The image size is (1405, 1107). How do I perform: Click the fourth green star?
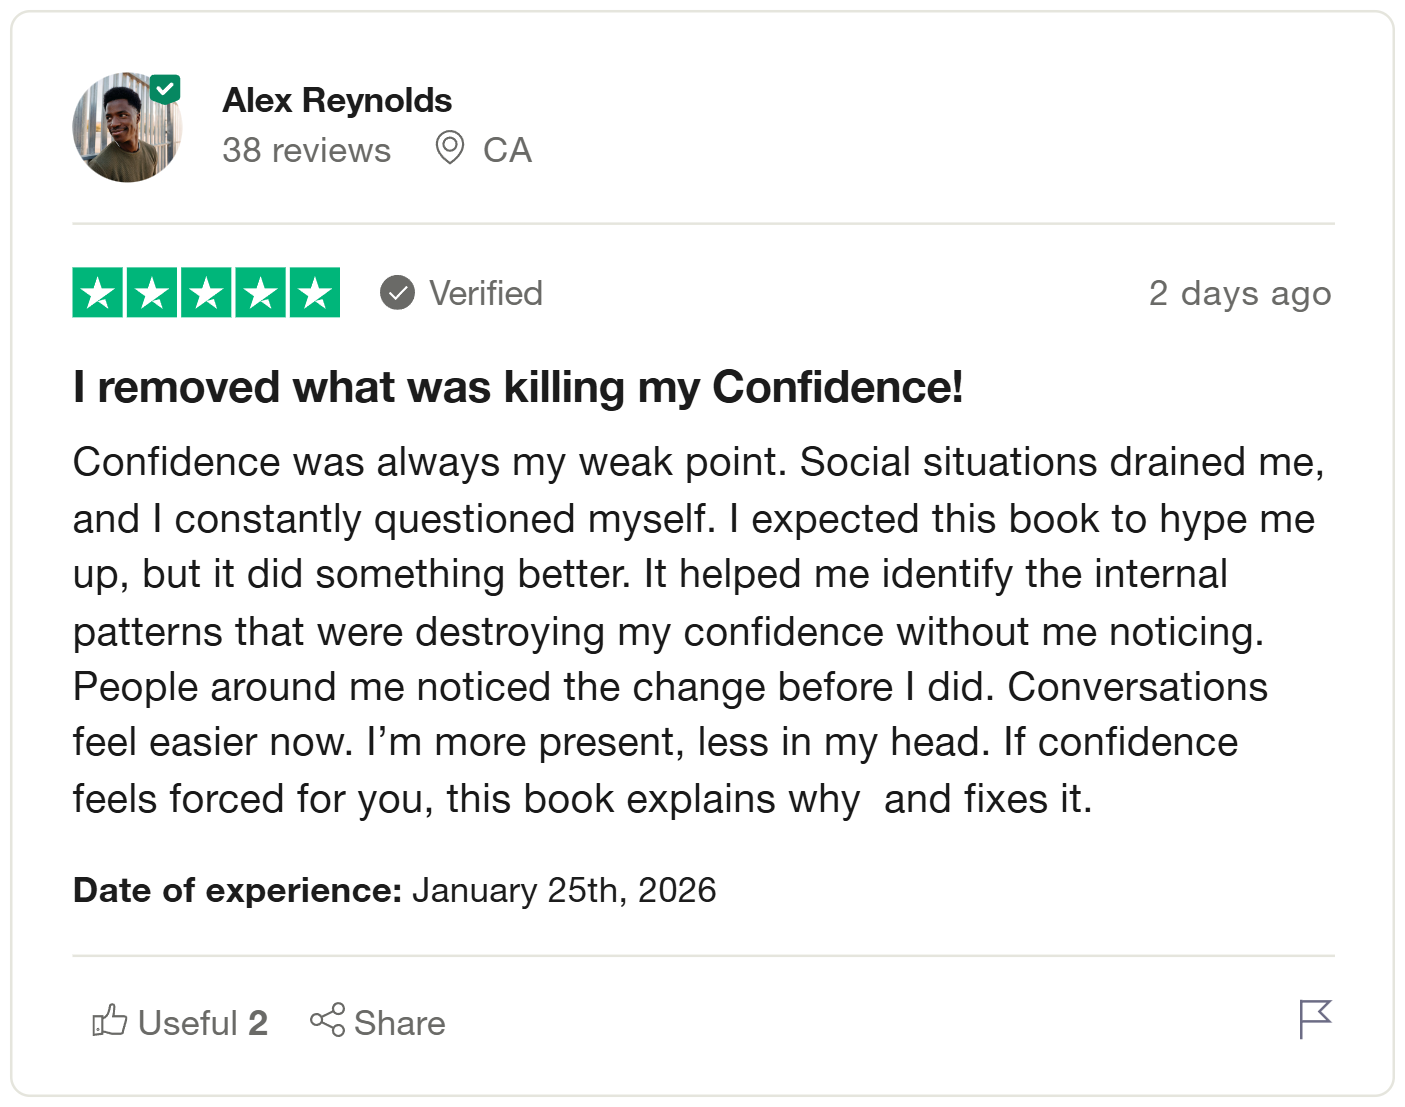tap(261, 293)
